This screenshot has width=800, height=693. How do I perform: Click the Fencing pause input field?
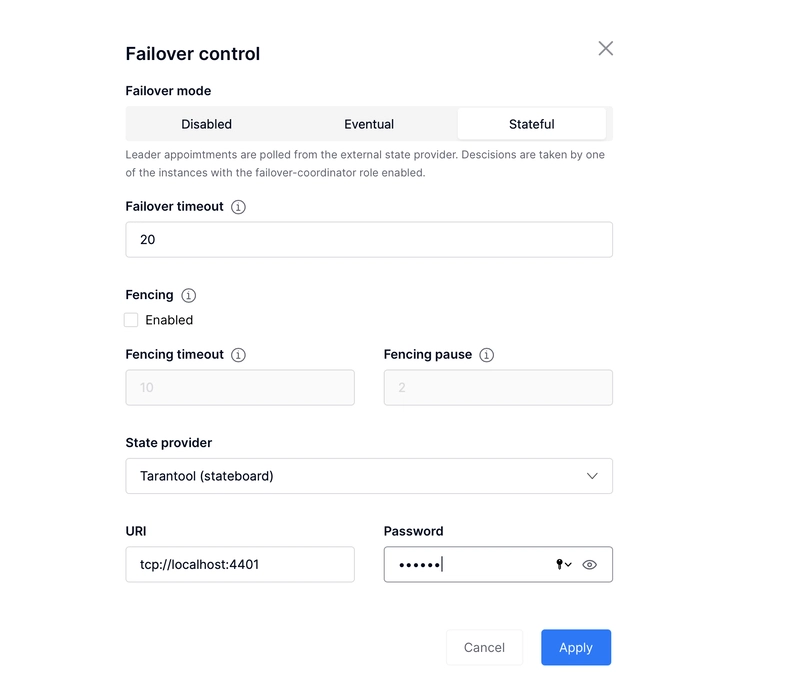coord(497,388)
